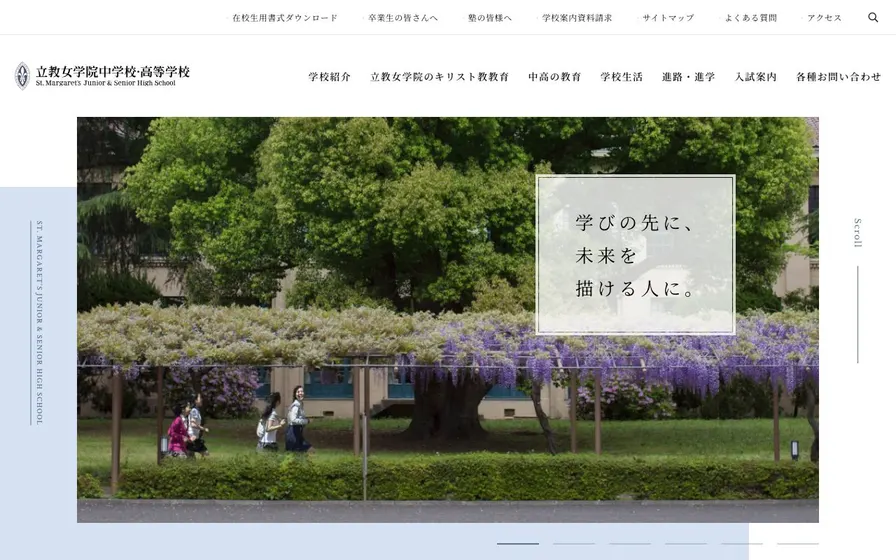This screenshot has width=896, height=560.
Task: Click the St. Margaret's school crest logo
Action: click(x=22, y=76)
